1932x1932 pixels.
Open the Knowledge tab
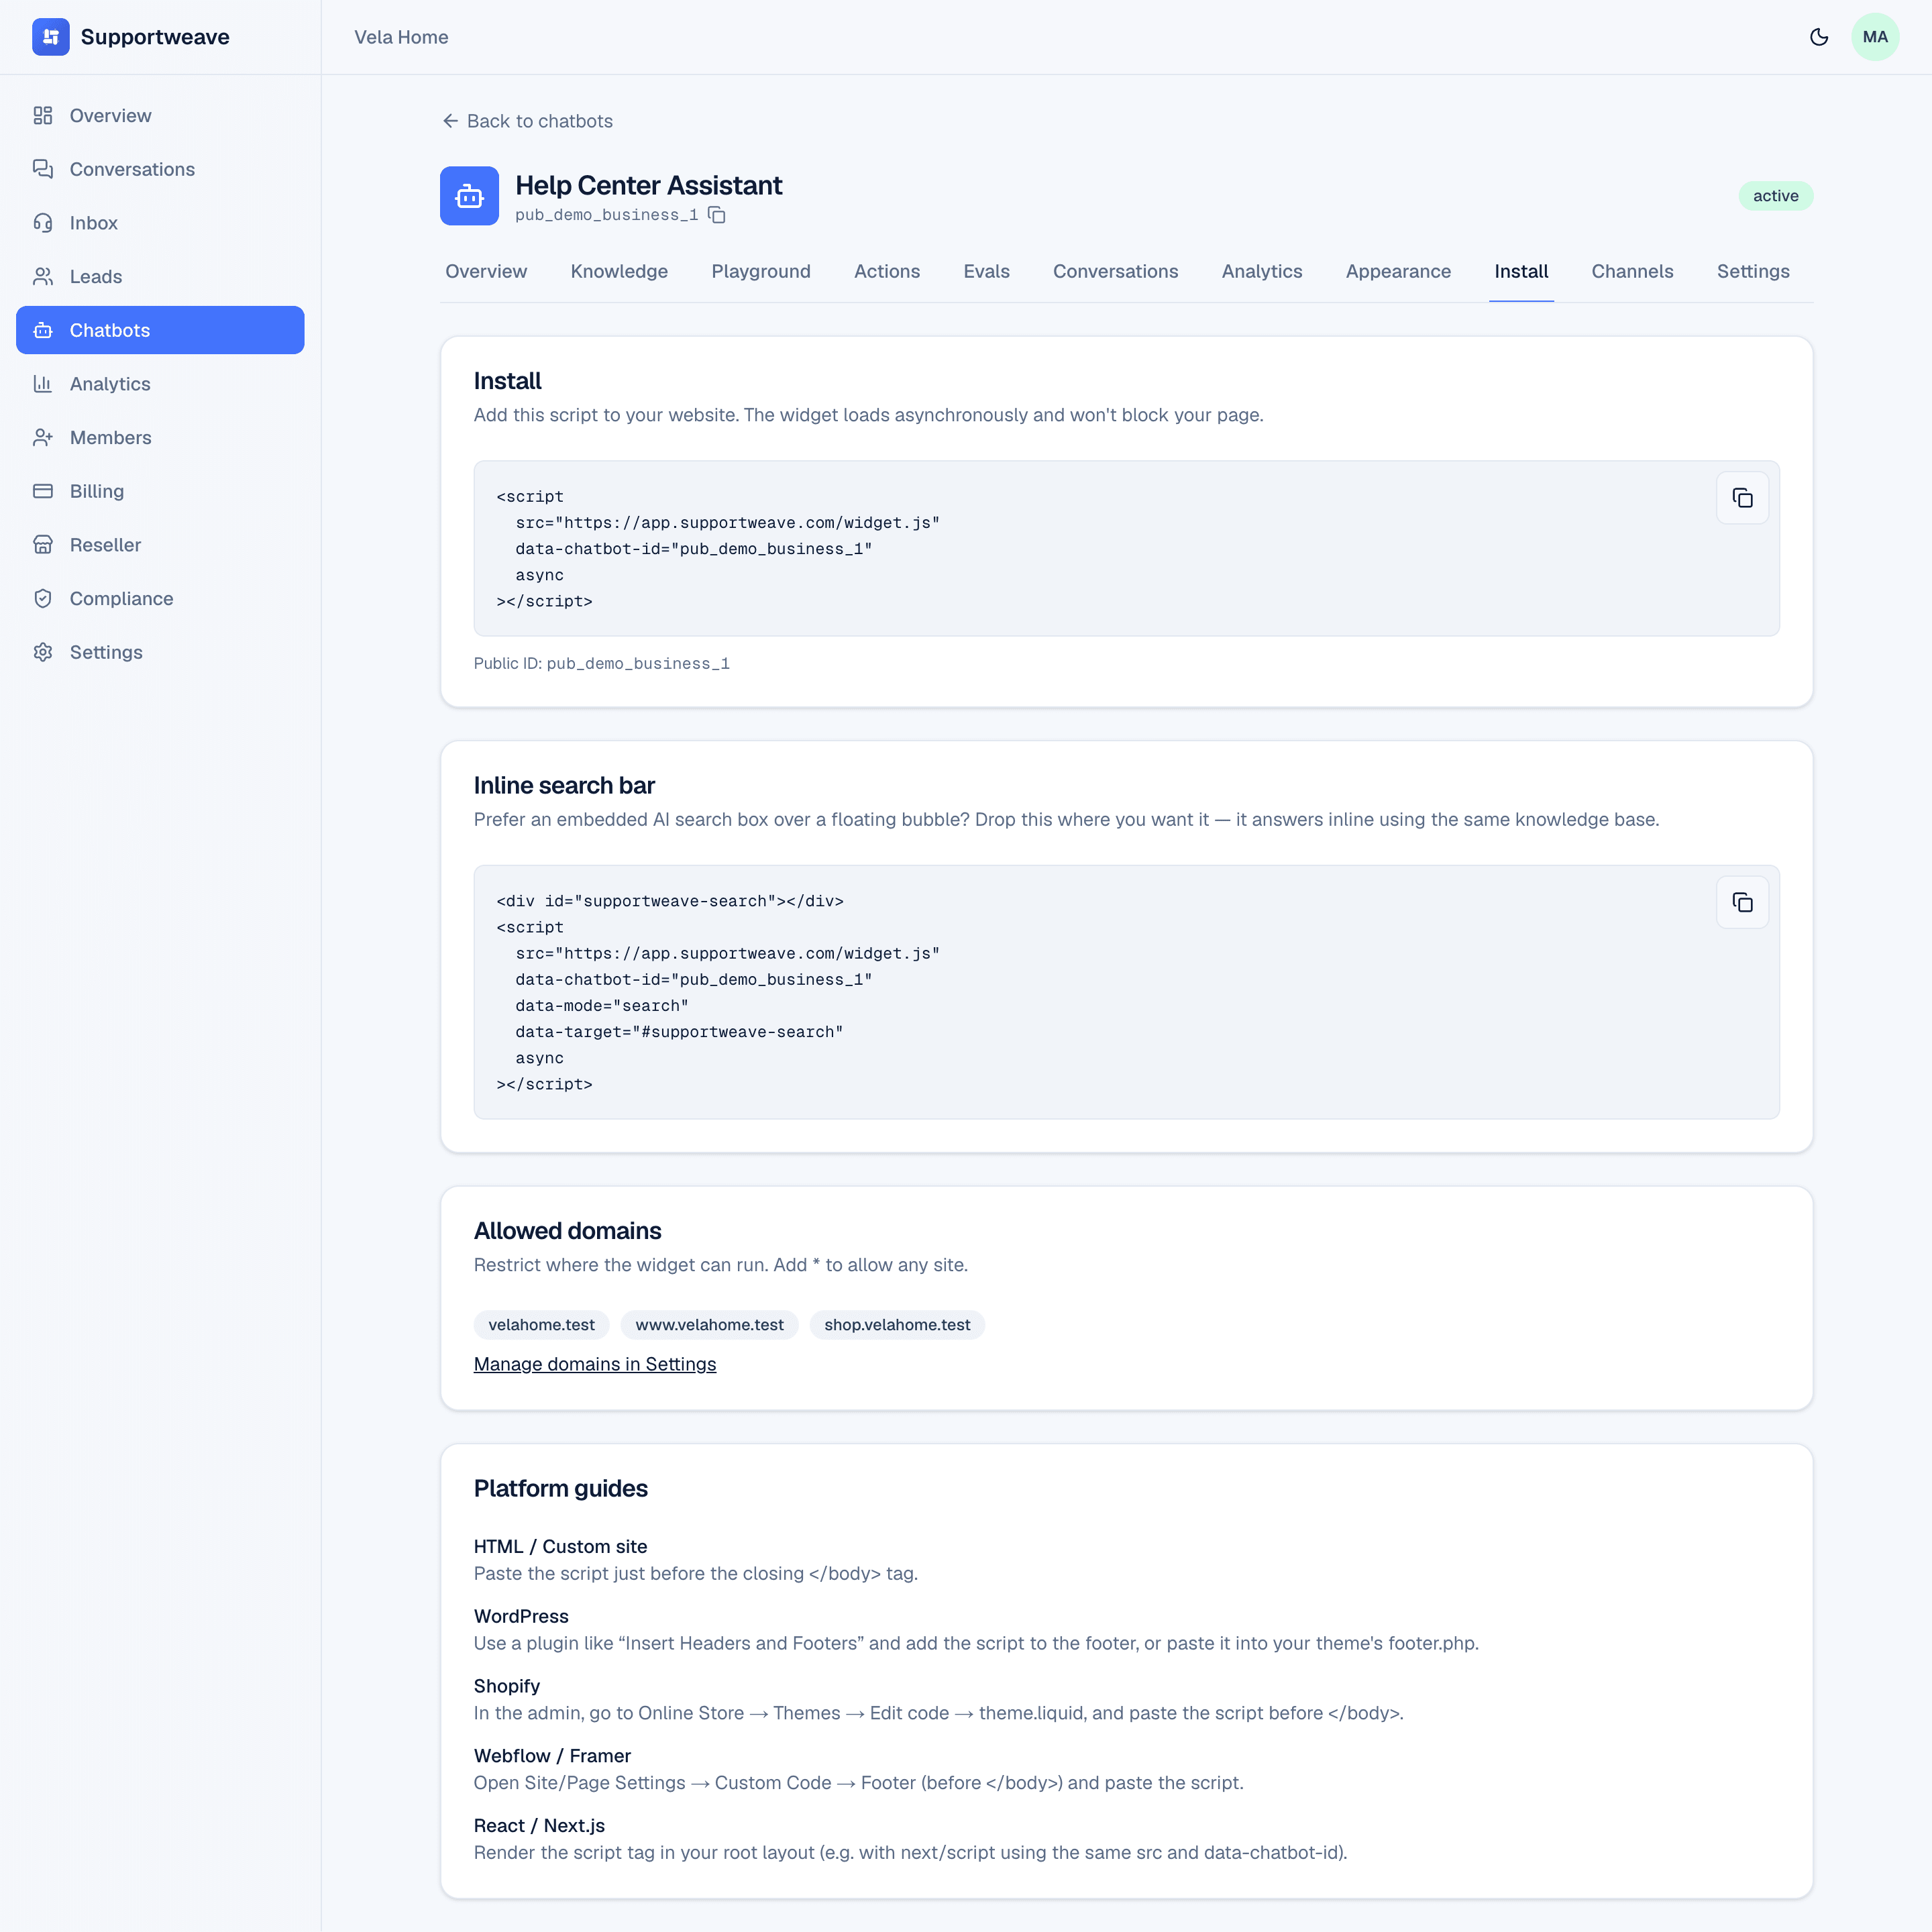[x=619, y=271]
